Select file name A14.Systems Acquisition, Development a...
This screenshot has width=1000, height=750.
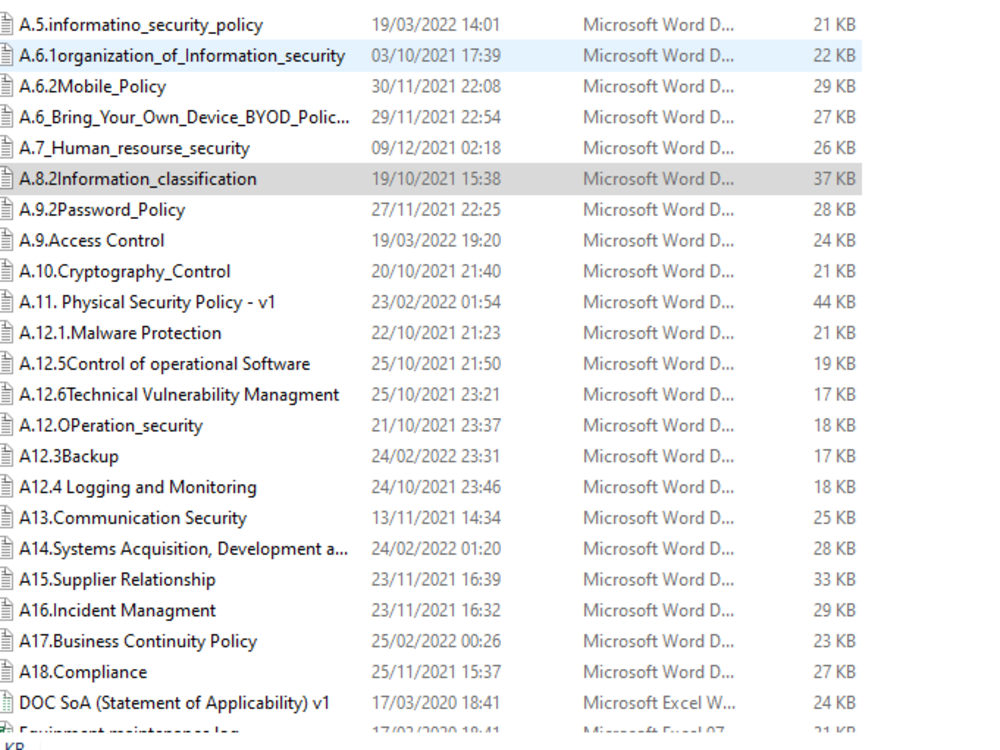(x=184, y=549)
